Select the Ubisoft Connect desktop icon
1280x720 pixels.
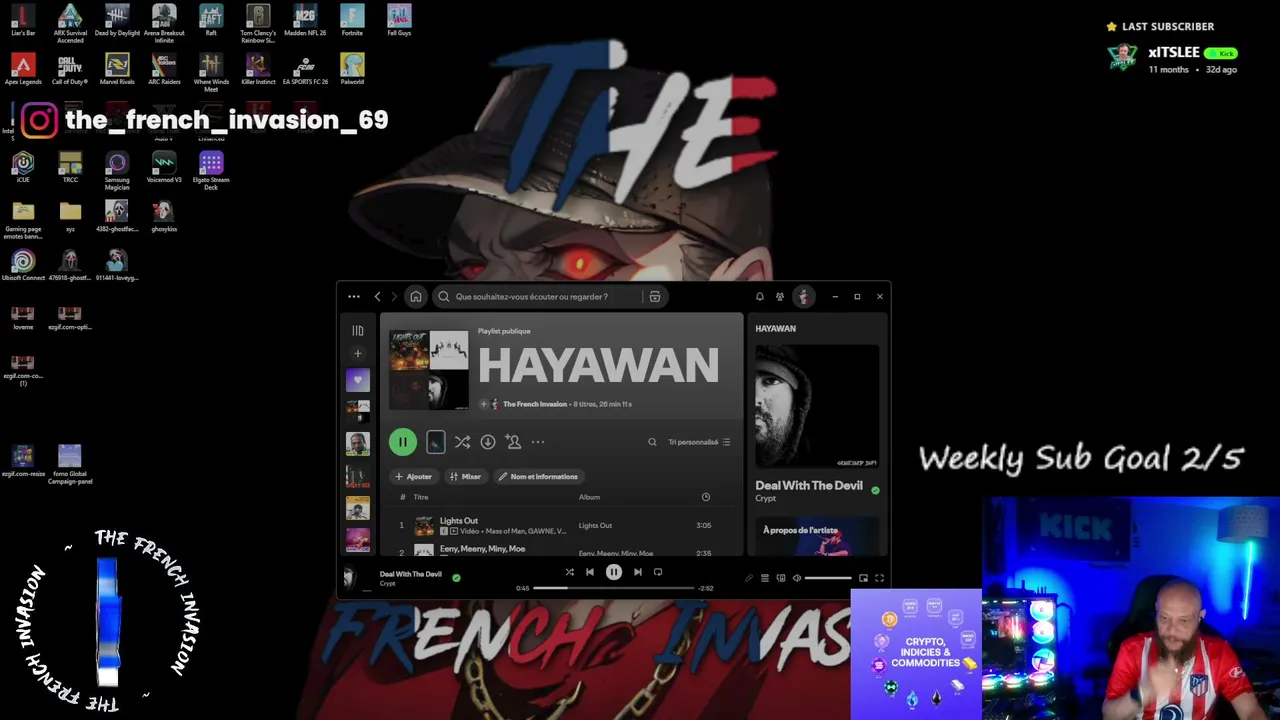coord(23,265)
